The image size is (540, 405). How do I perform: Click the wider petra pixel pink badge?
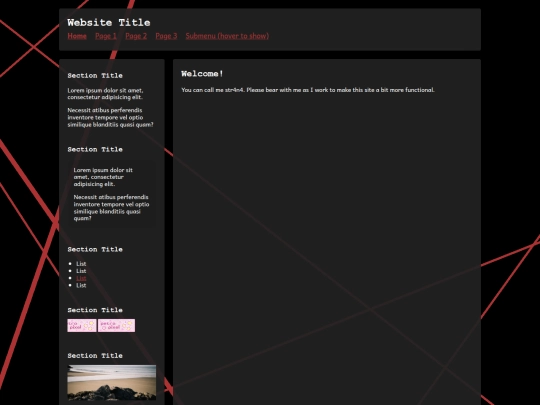pyautogui.click(x=116, y=325)
